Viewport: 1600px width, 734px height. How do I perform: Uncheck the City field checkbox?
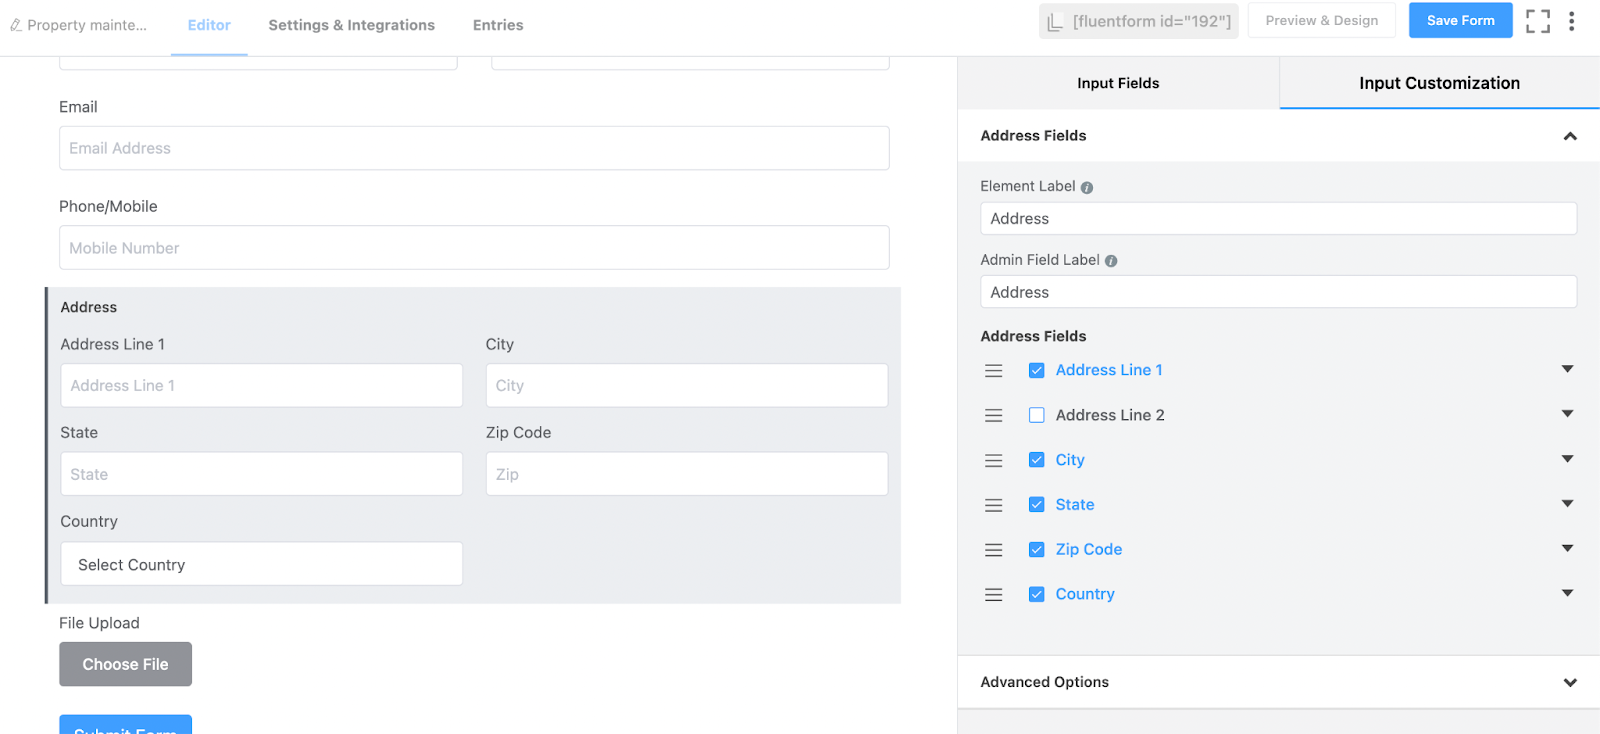click(1037, 460)
